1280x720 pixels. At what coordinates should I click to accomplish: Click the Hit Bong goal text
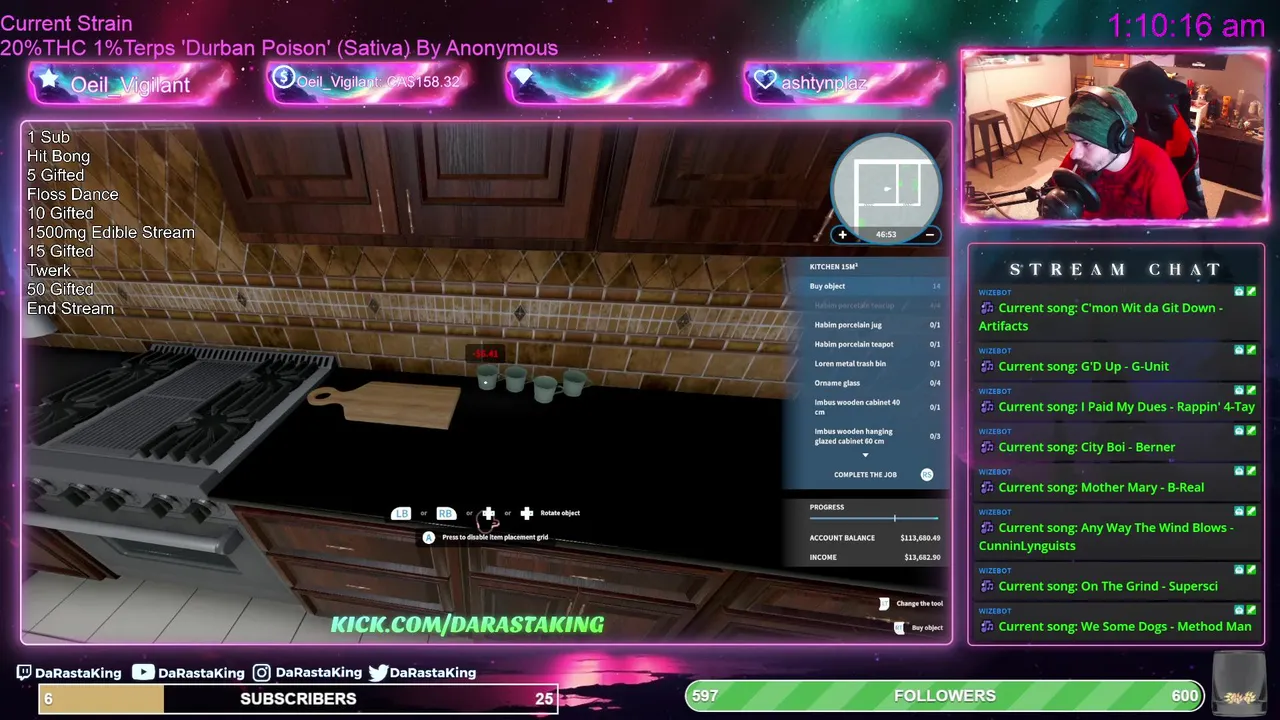pos(58,156)
